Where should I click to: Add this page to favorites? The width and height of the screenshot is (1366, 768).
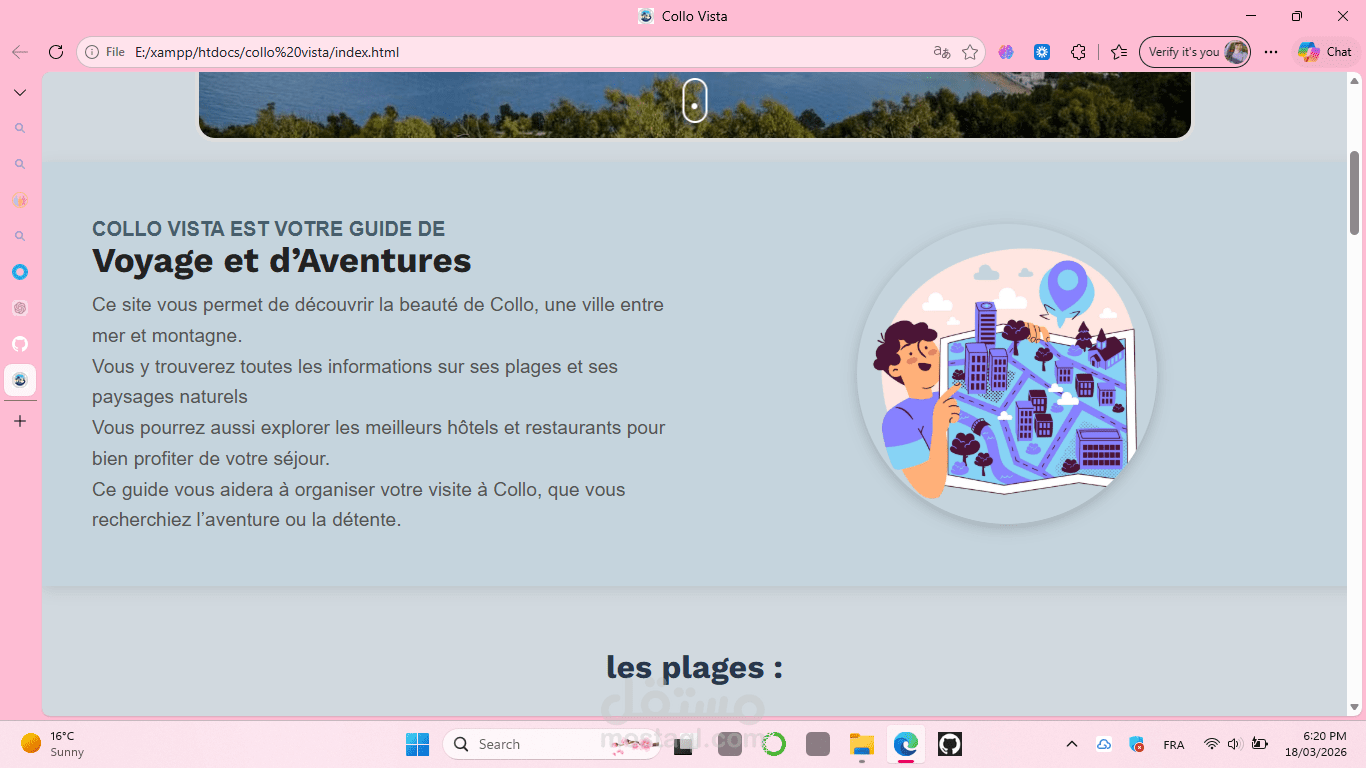point(969,52)
